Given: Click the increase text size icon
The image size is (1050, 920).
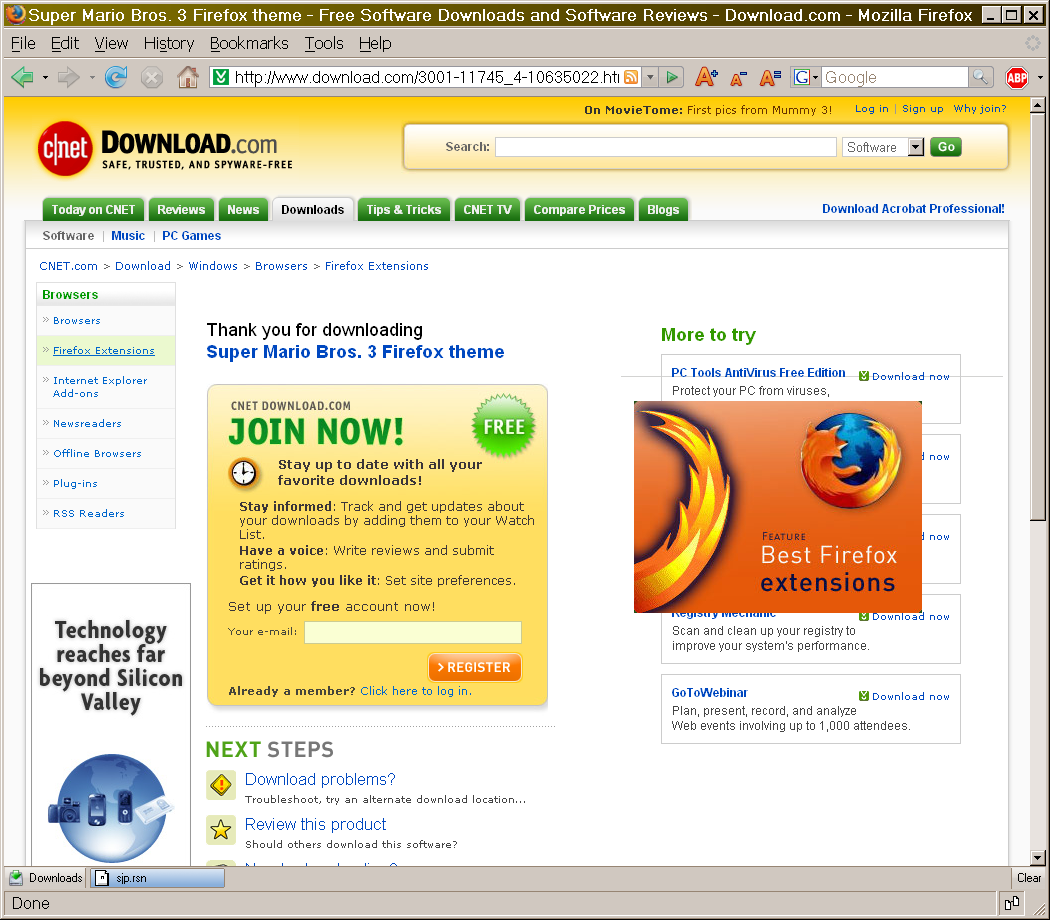Looking at the screenshot, I should tap(706, 77).
